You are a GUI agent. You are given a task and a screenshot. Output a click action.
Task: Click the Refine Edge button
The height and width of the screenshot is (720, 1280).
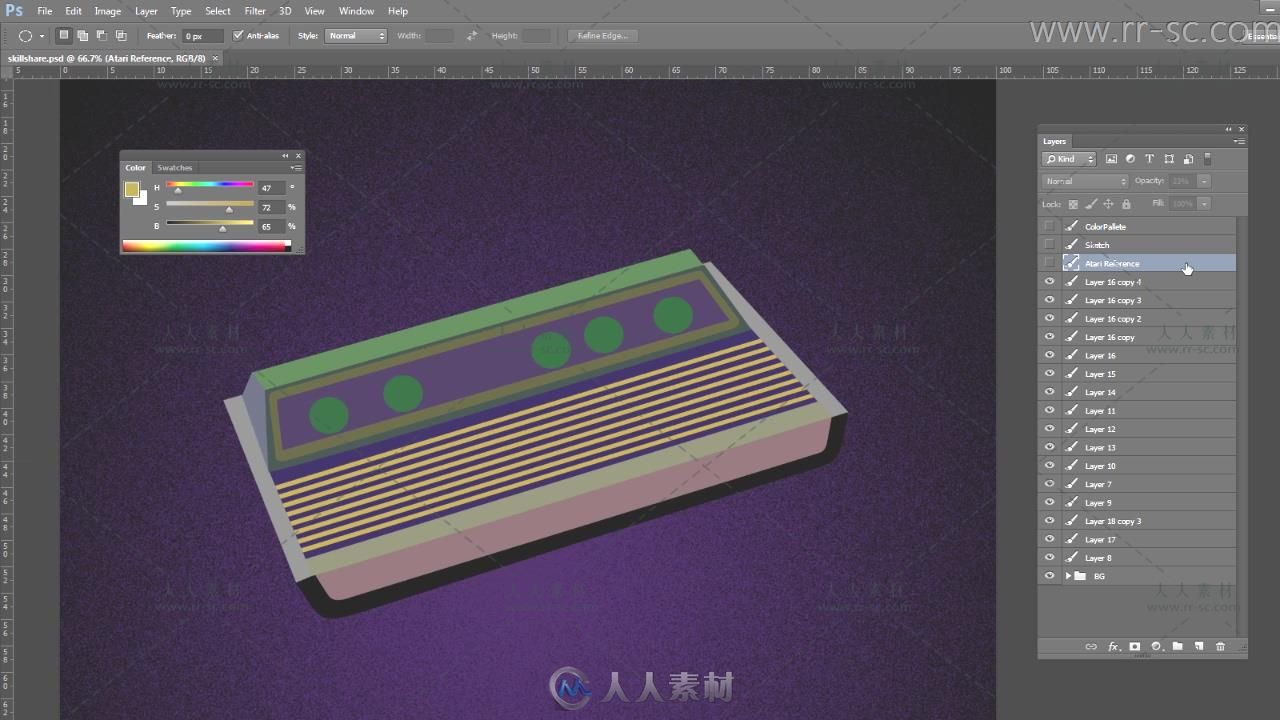(x=603, y=36)
